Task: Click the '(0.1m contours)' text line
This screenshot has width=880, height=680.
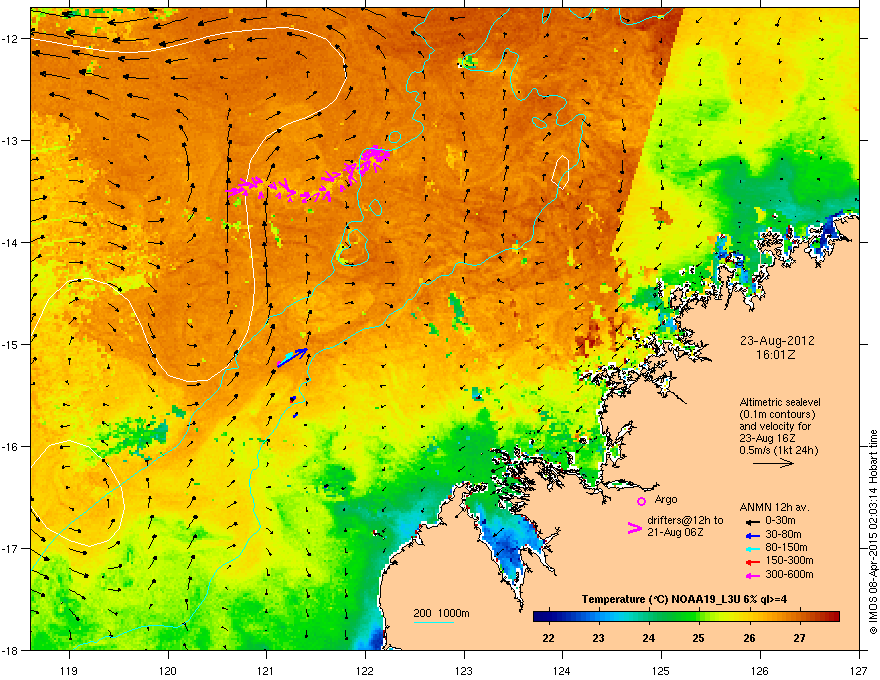Action: (777, 415)
